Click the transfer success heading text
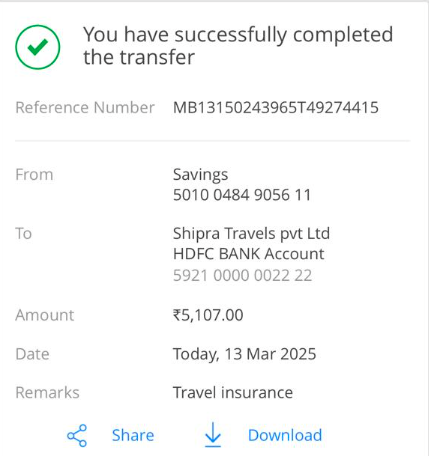The image size is (429, 456). [x=238, y=46]
